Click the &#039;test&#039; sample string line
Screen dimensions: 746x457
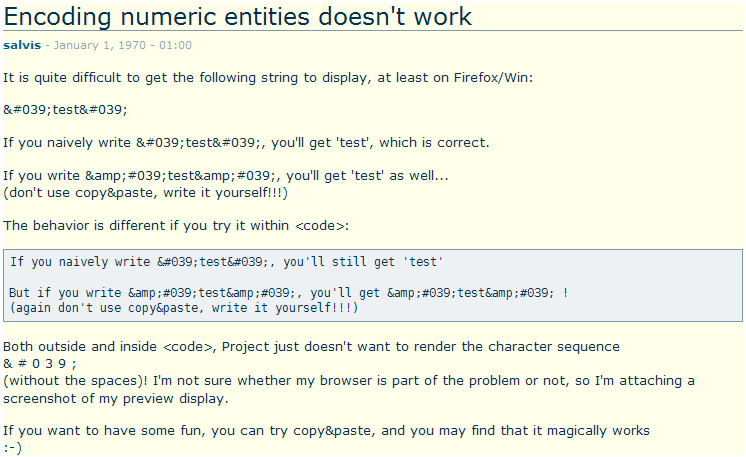tap(65, 110)
